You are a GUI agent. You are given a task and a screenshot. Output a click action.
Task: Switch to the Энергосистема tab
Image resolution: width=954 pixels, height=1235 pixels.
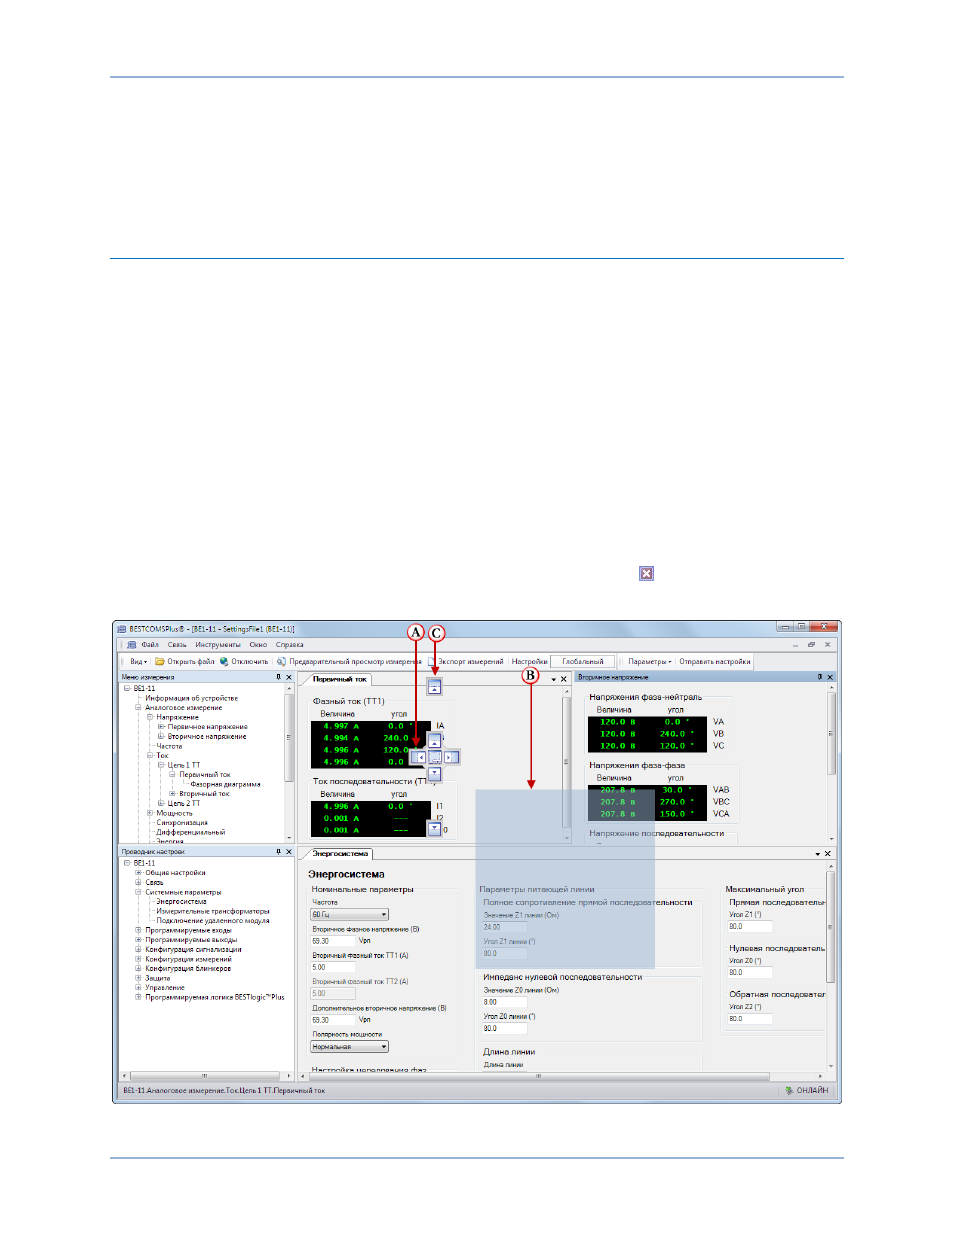pyautogui.click(x=339, y=854)
